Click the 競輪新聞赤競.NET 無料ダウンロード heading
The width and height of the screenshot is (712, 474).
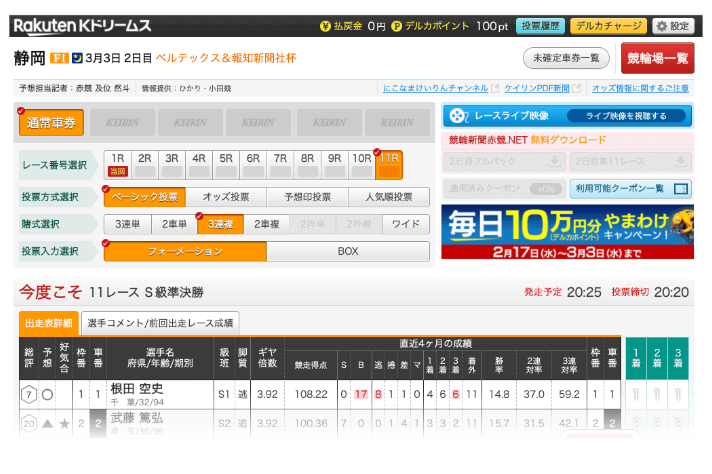[x=528, y=140]
